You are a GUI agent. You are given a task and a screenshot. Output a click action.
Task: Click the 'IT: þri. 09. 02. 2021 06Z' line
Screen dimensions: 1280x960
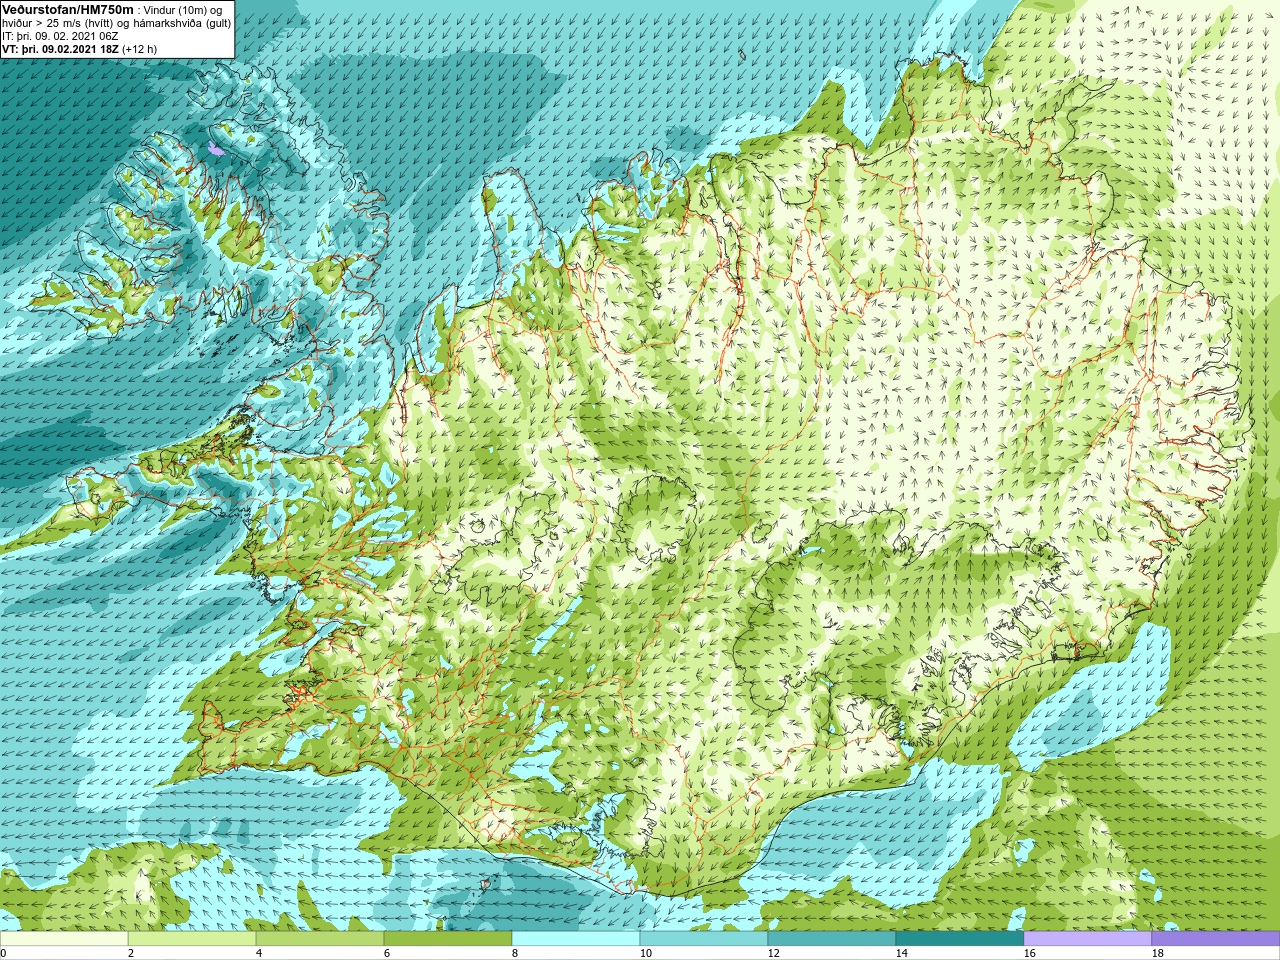point(60,36)
